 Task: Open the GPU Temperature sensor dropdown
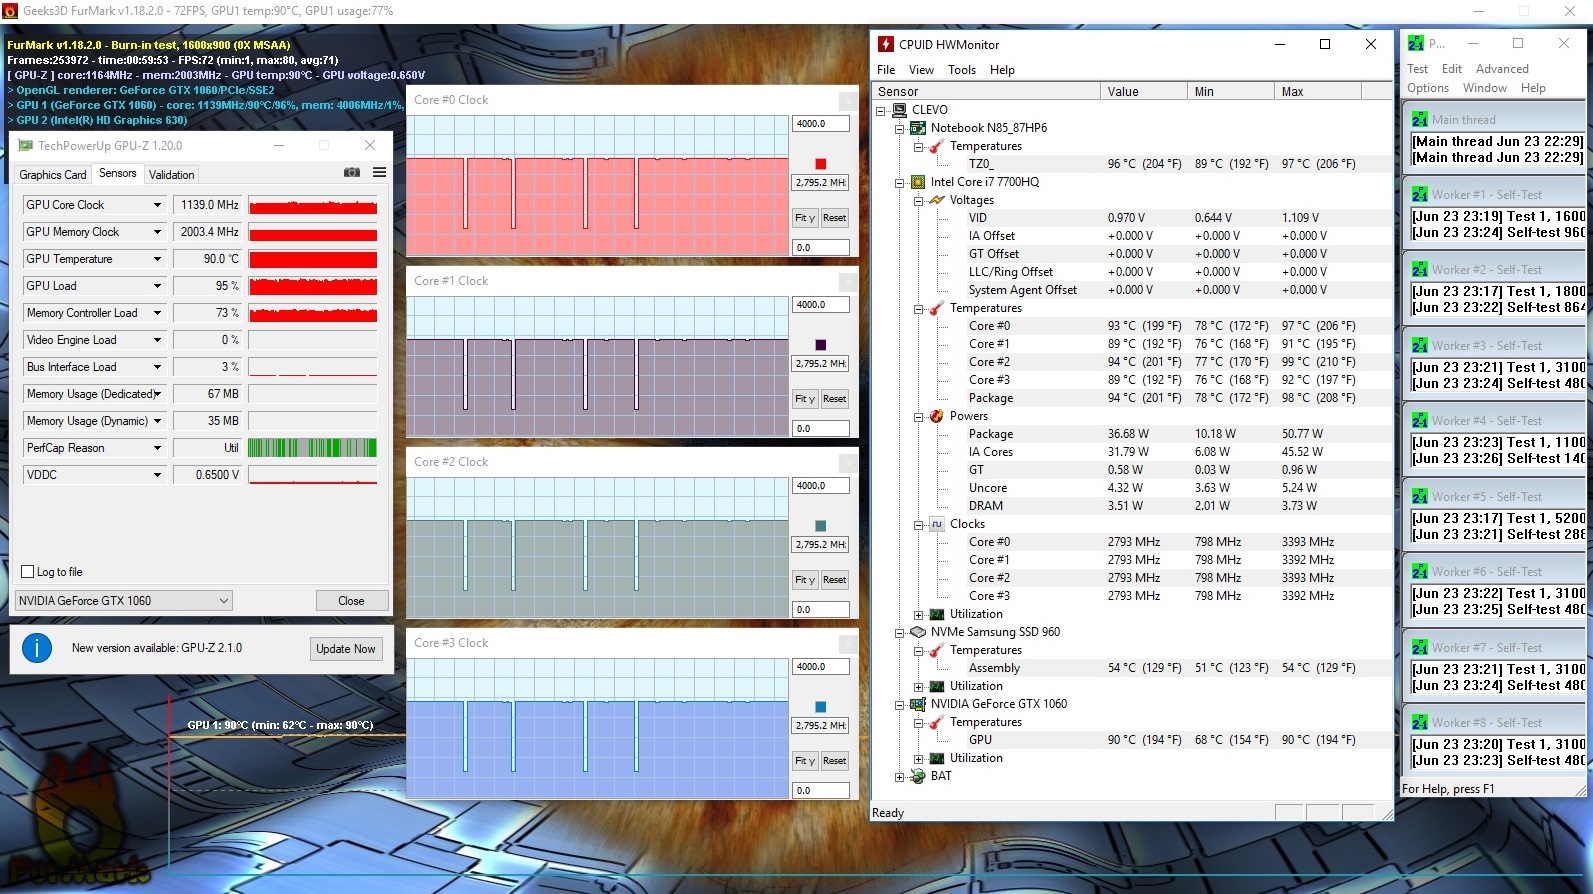coord(157,259)
